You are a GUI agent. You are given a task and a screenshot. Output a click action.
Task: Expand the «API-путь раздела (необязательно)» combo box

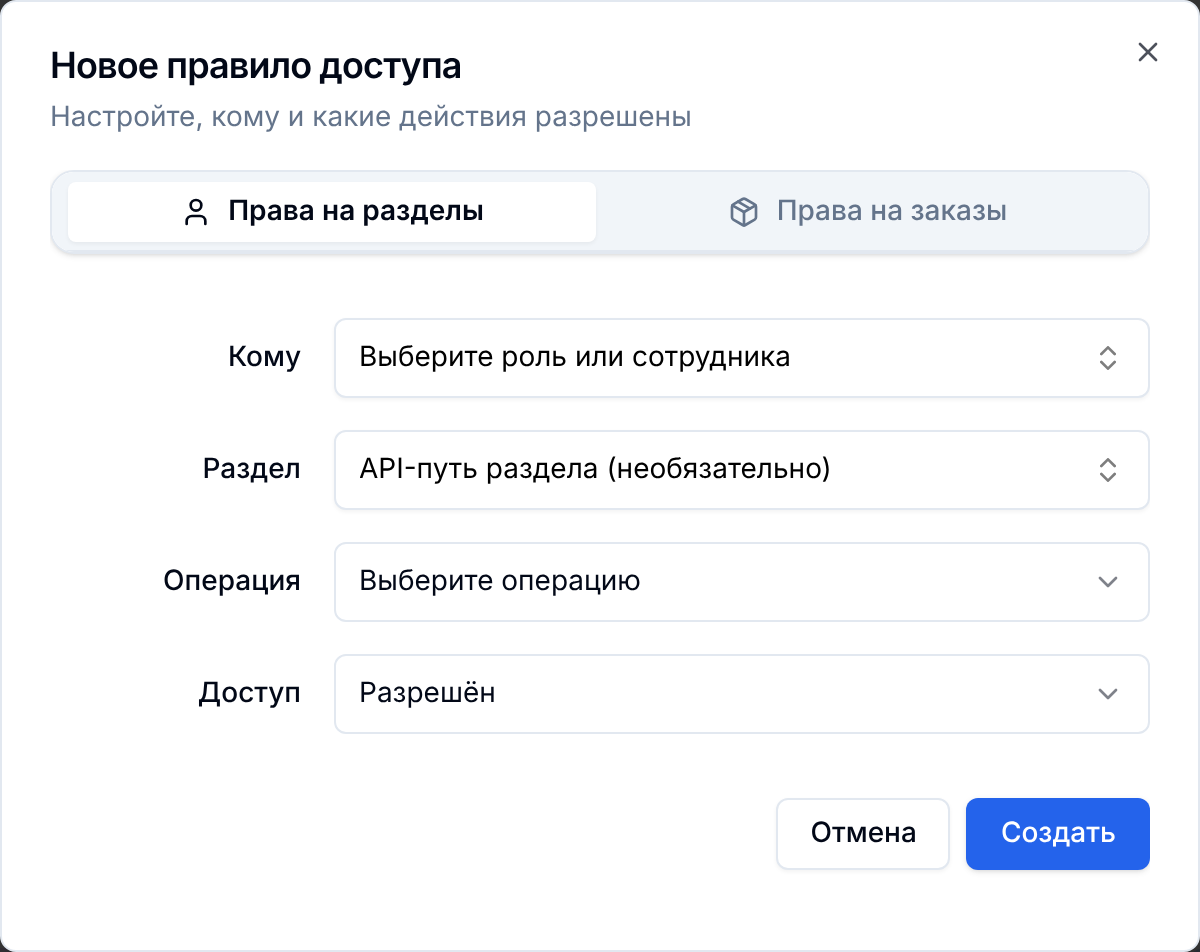[741, 470]
